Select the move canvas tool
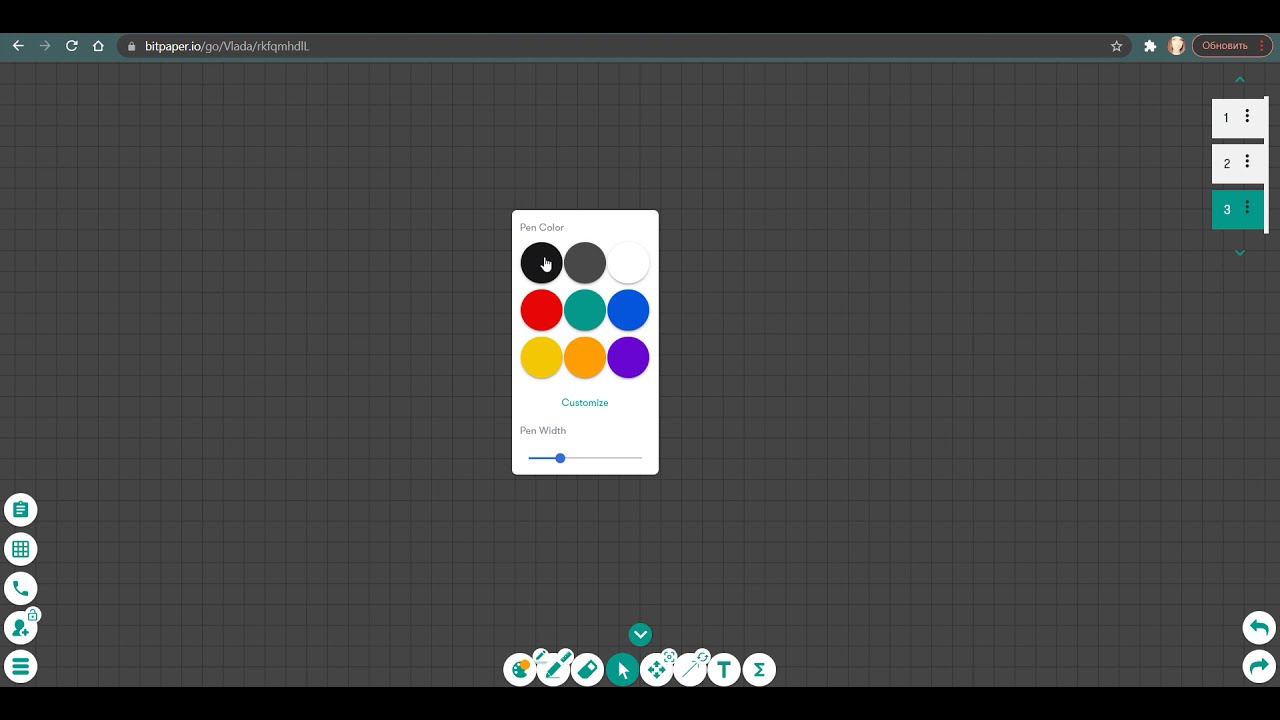Viewport: 1280px width, 720px height. pyautogui.click(x=656, y=670)
